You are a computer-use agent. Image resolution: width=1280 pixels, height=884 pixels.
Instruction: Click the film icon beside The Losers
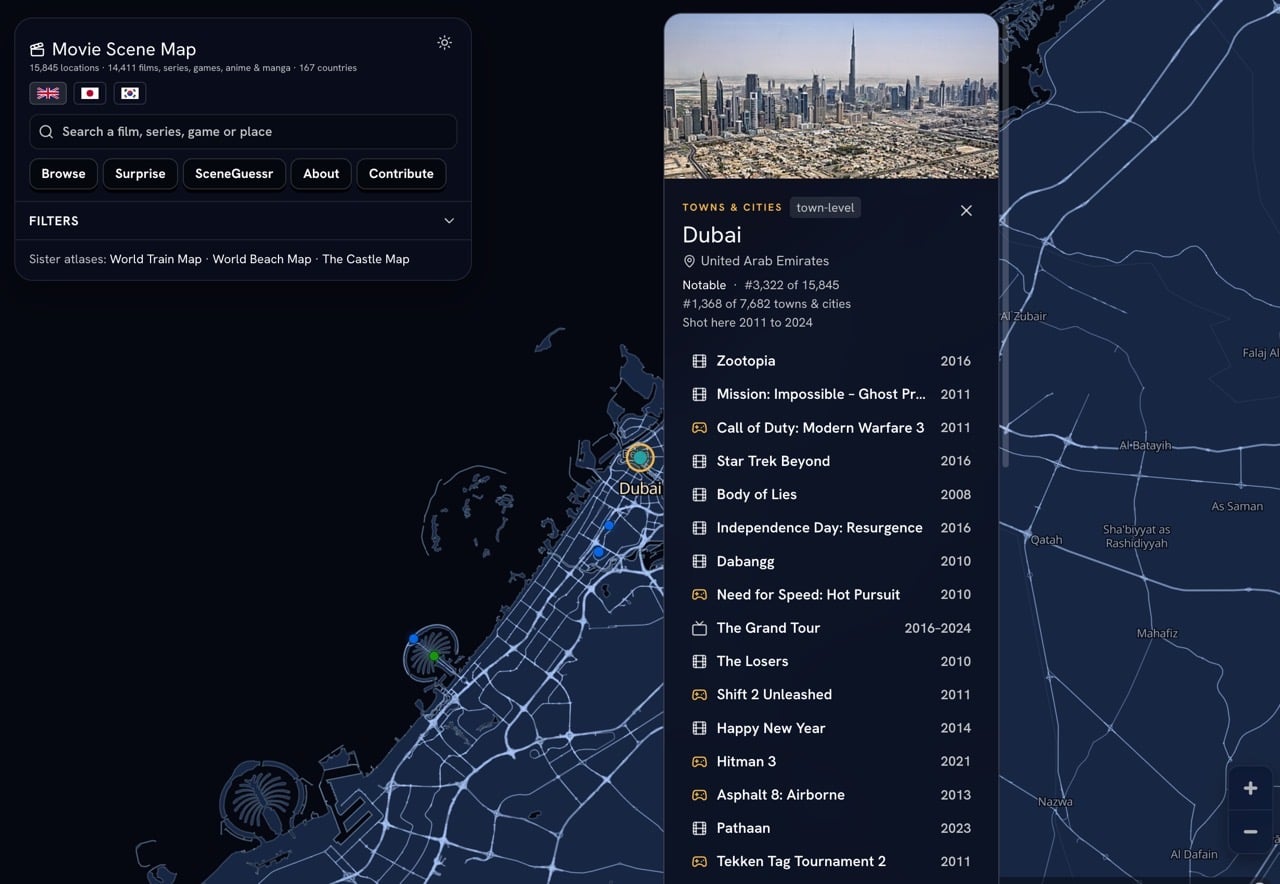coord(700,661)
